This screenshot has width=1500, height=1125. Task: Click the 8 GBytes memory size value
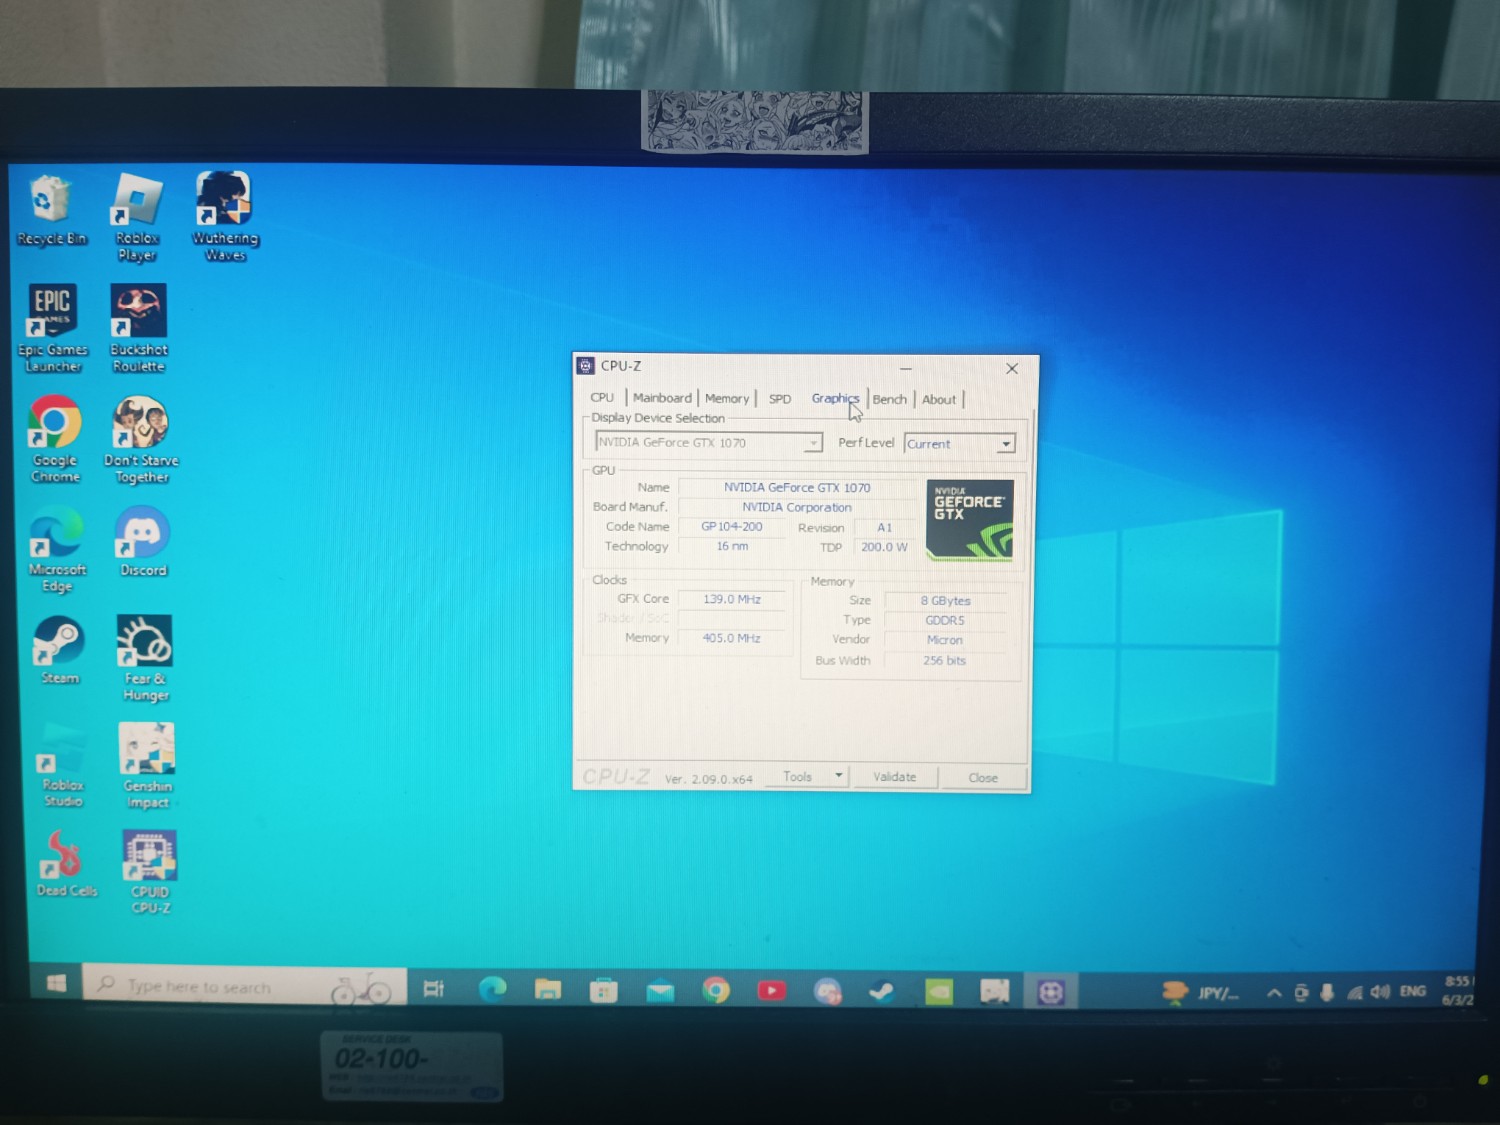click(x=945, y=600)
